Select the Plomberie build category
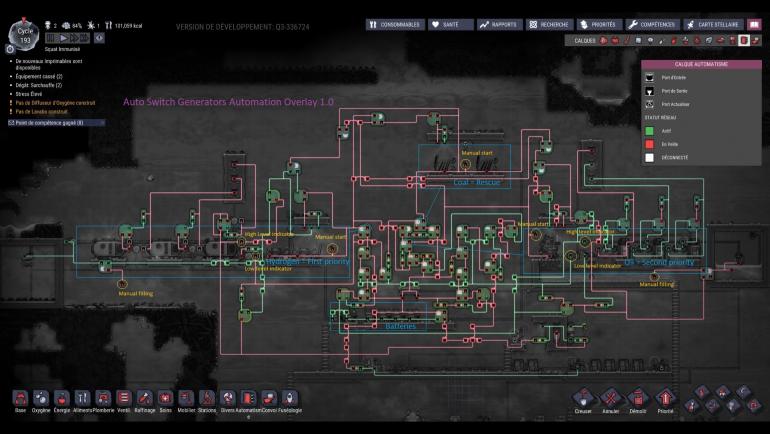Screen dimensions: 770x434 [103, 401]
